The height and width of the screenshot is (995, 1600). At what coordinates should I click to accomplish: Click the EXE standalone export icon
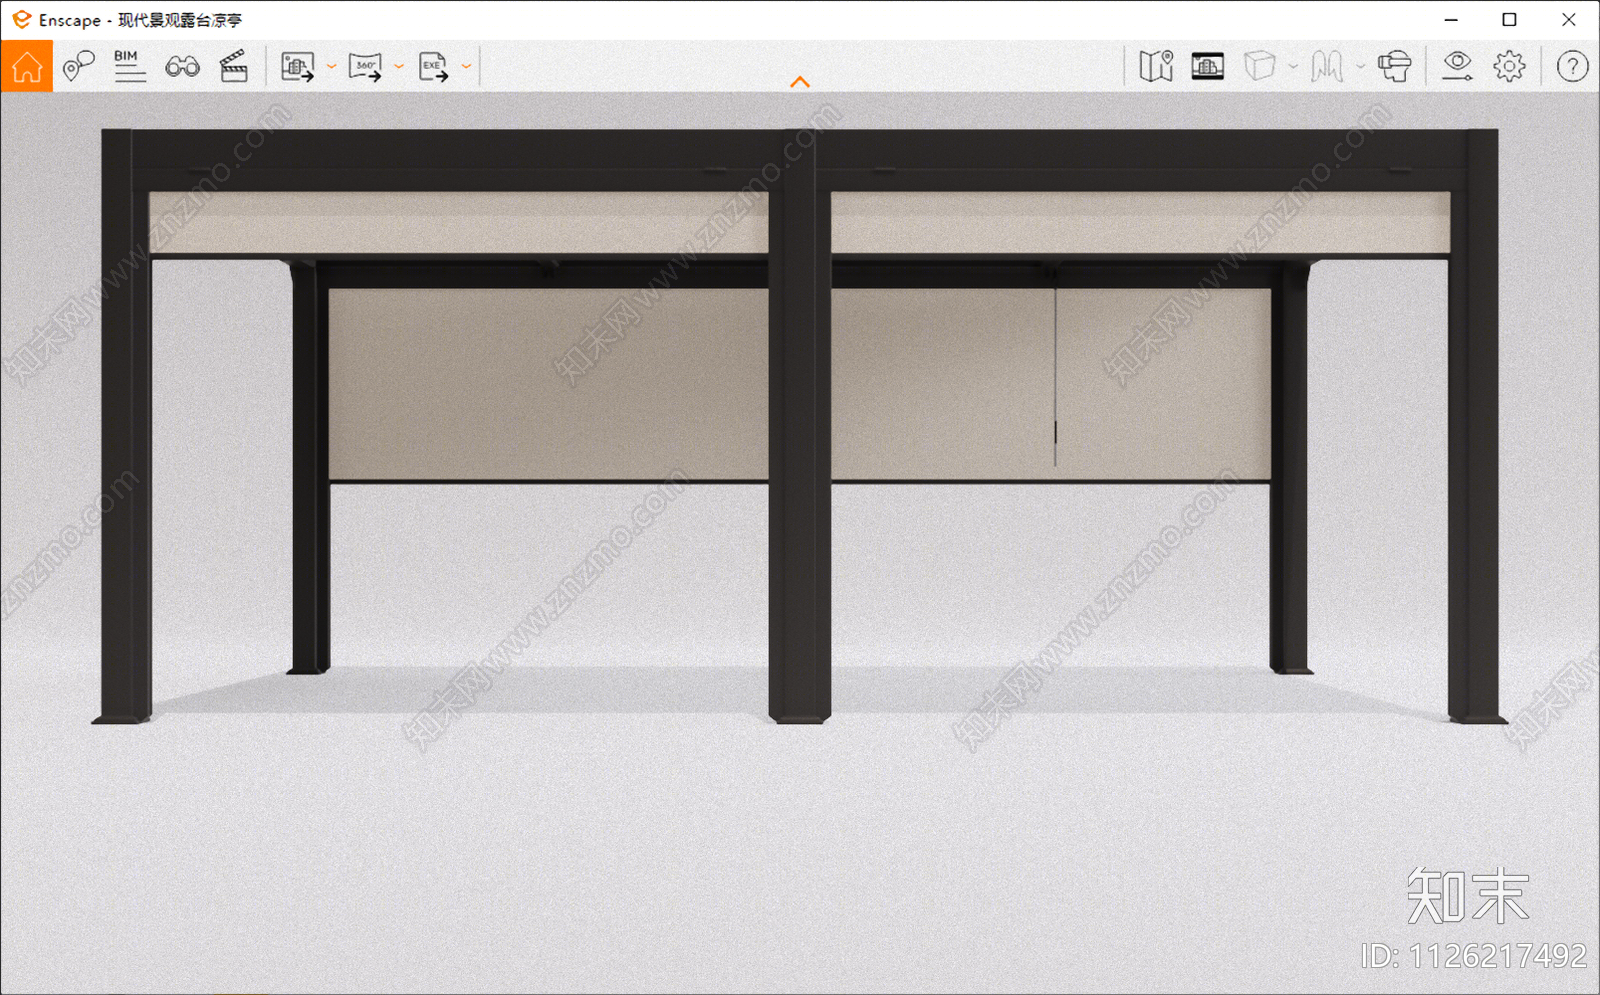click(433, 66)
